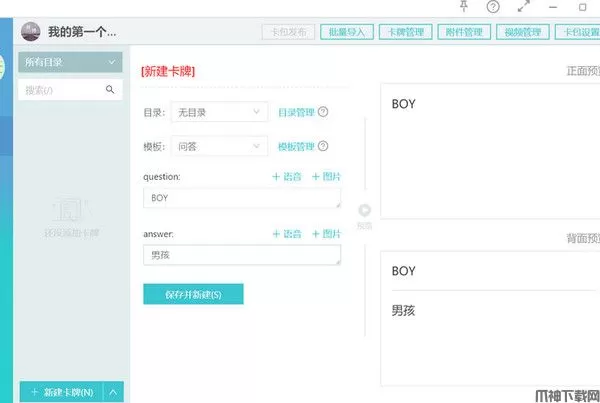The image size is (600, 403).
Task: Open the 模板 dropdown showing 问答
Action: pyautogui.click(x=219, y=147)
